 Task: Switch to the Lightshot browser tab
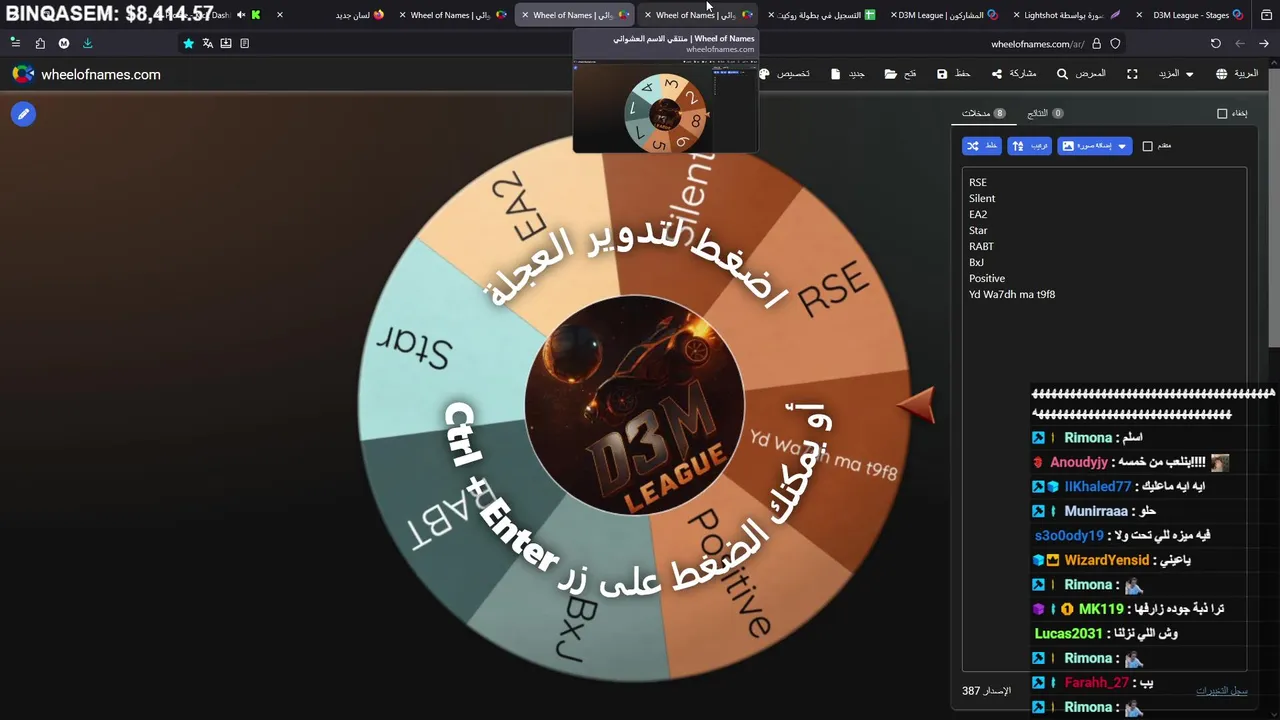(1066, 15)
